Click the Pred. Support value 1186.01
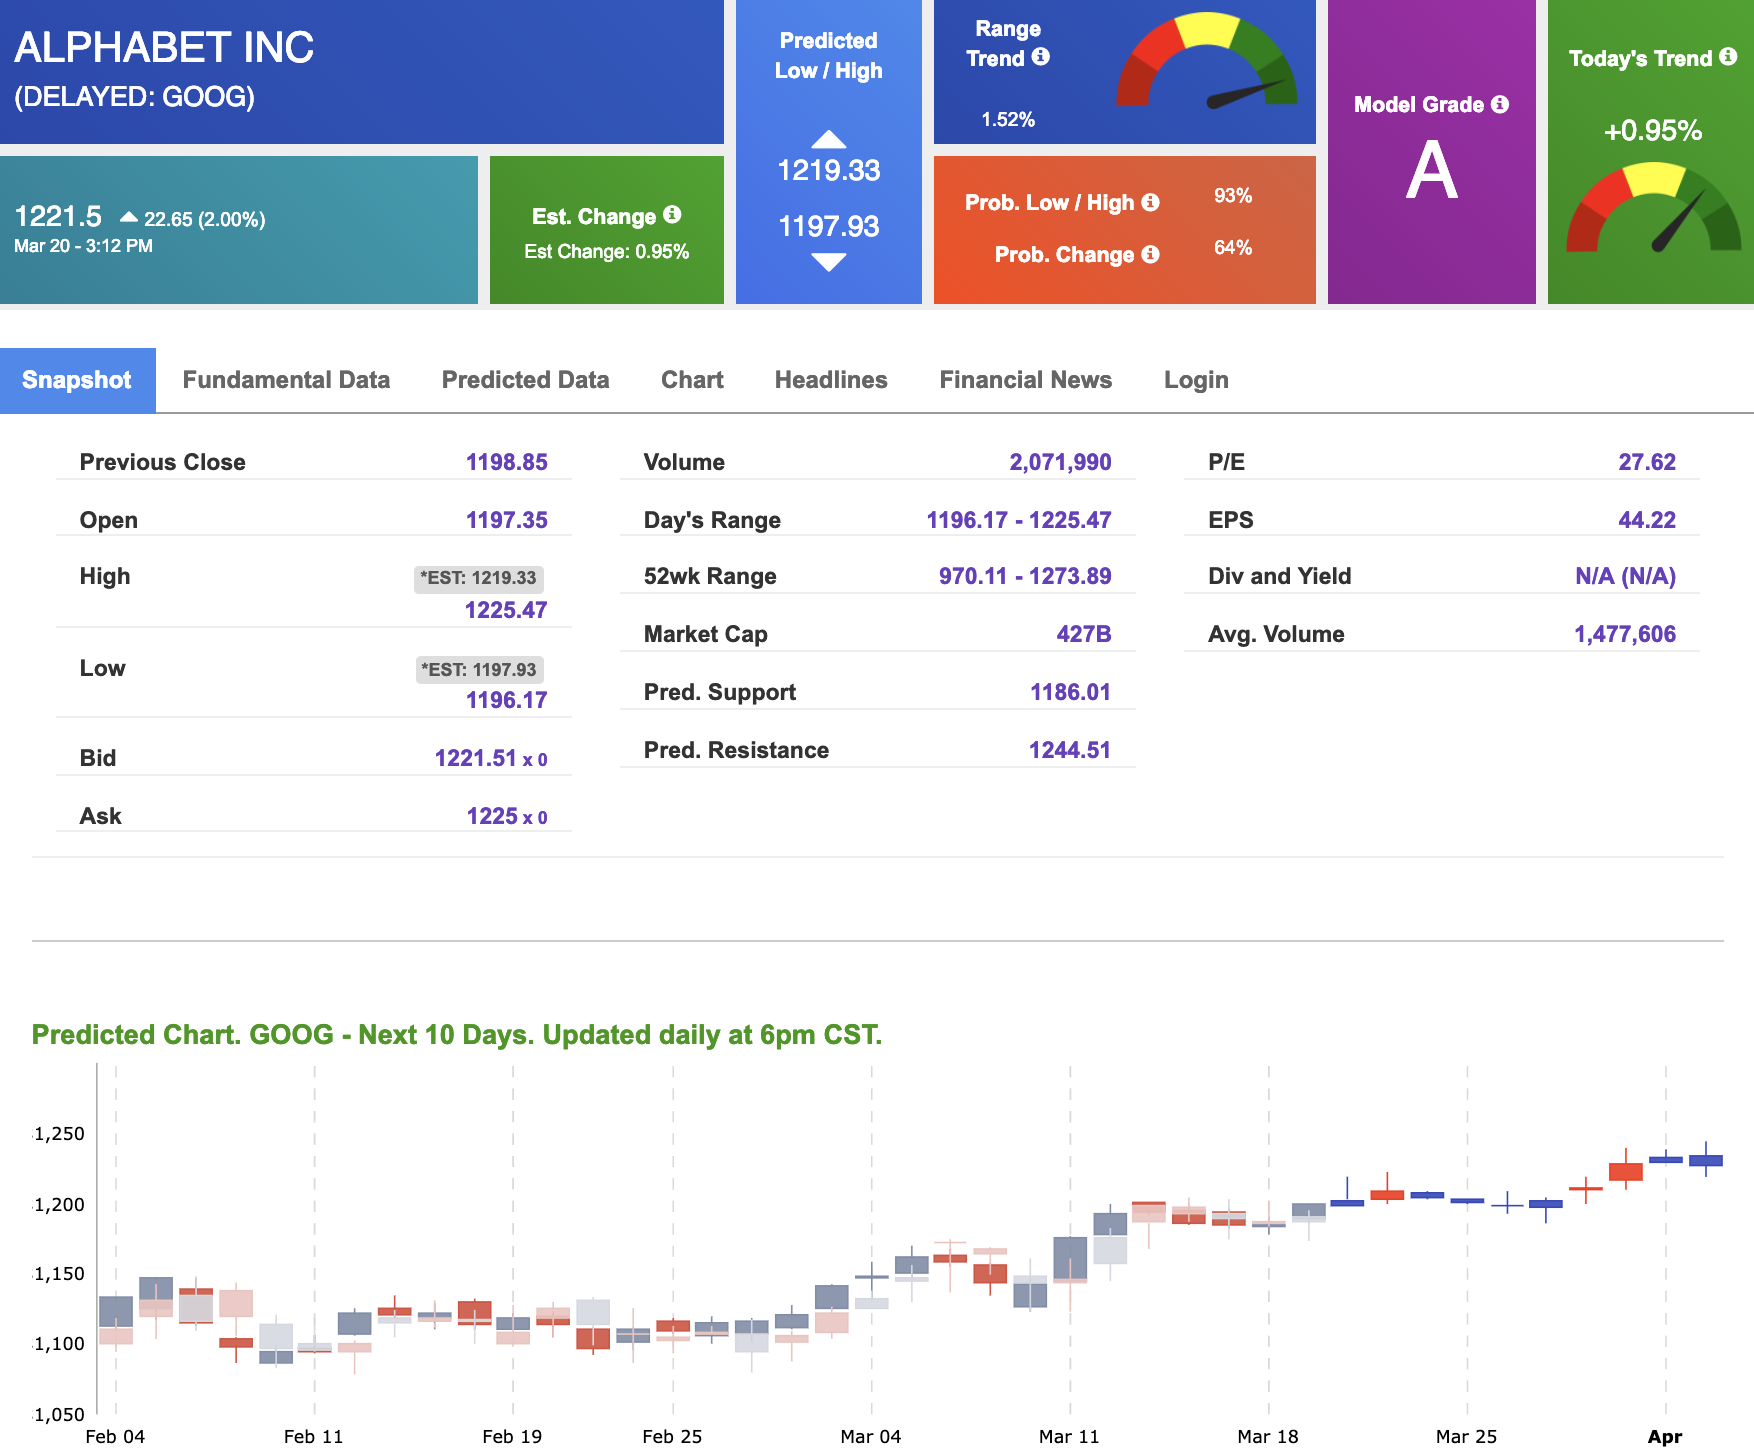 [x=1070, y=692]
